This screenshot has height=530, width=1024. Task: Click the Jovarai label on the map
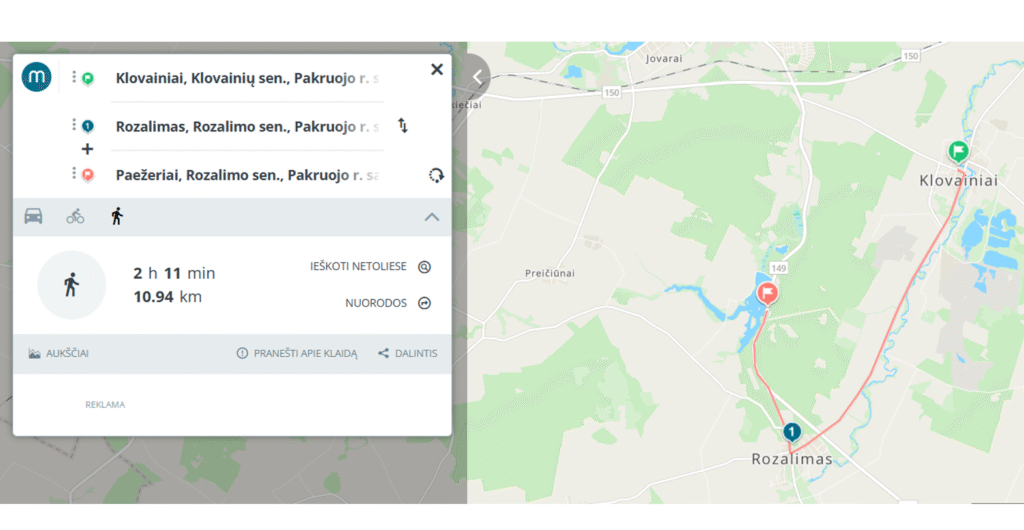pos(664,59)
